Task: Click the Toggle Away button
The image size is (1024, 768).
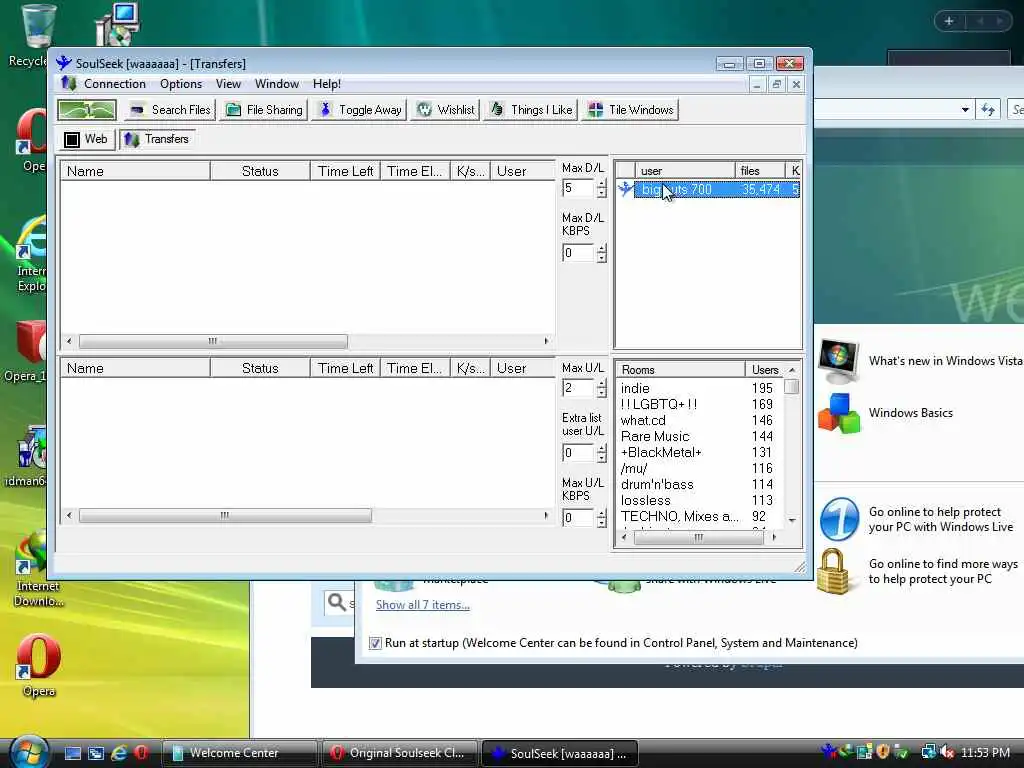Action: 360,110
